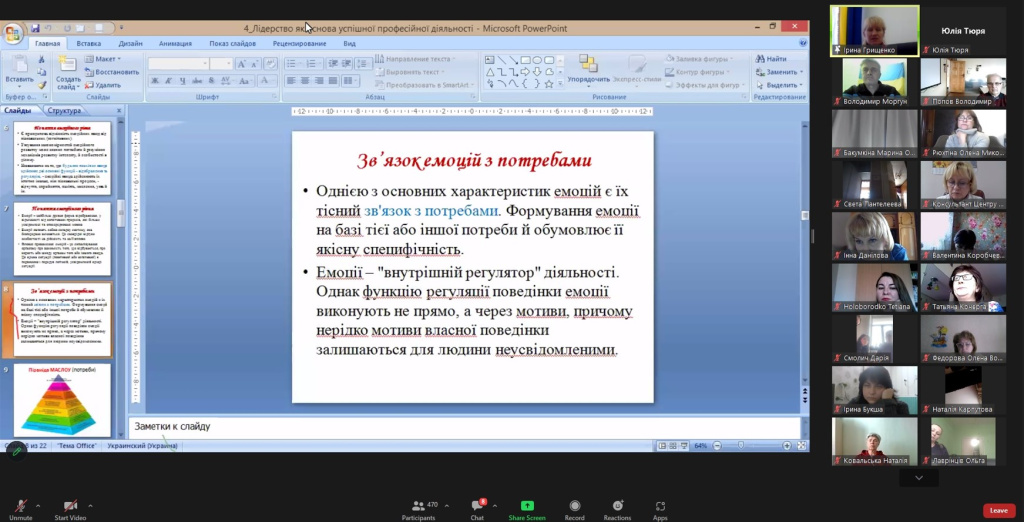
Task: Toggle bold formatting (Ж)
Action: pos(155,81)
